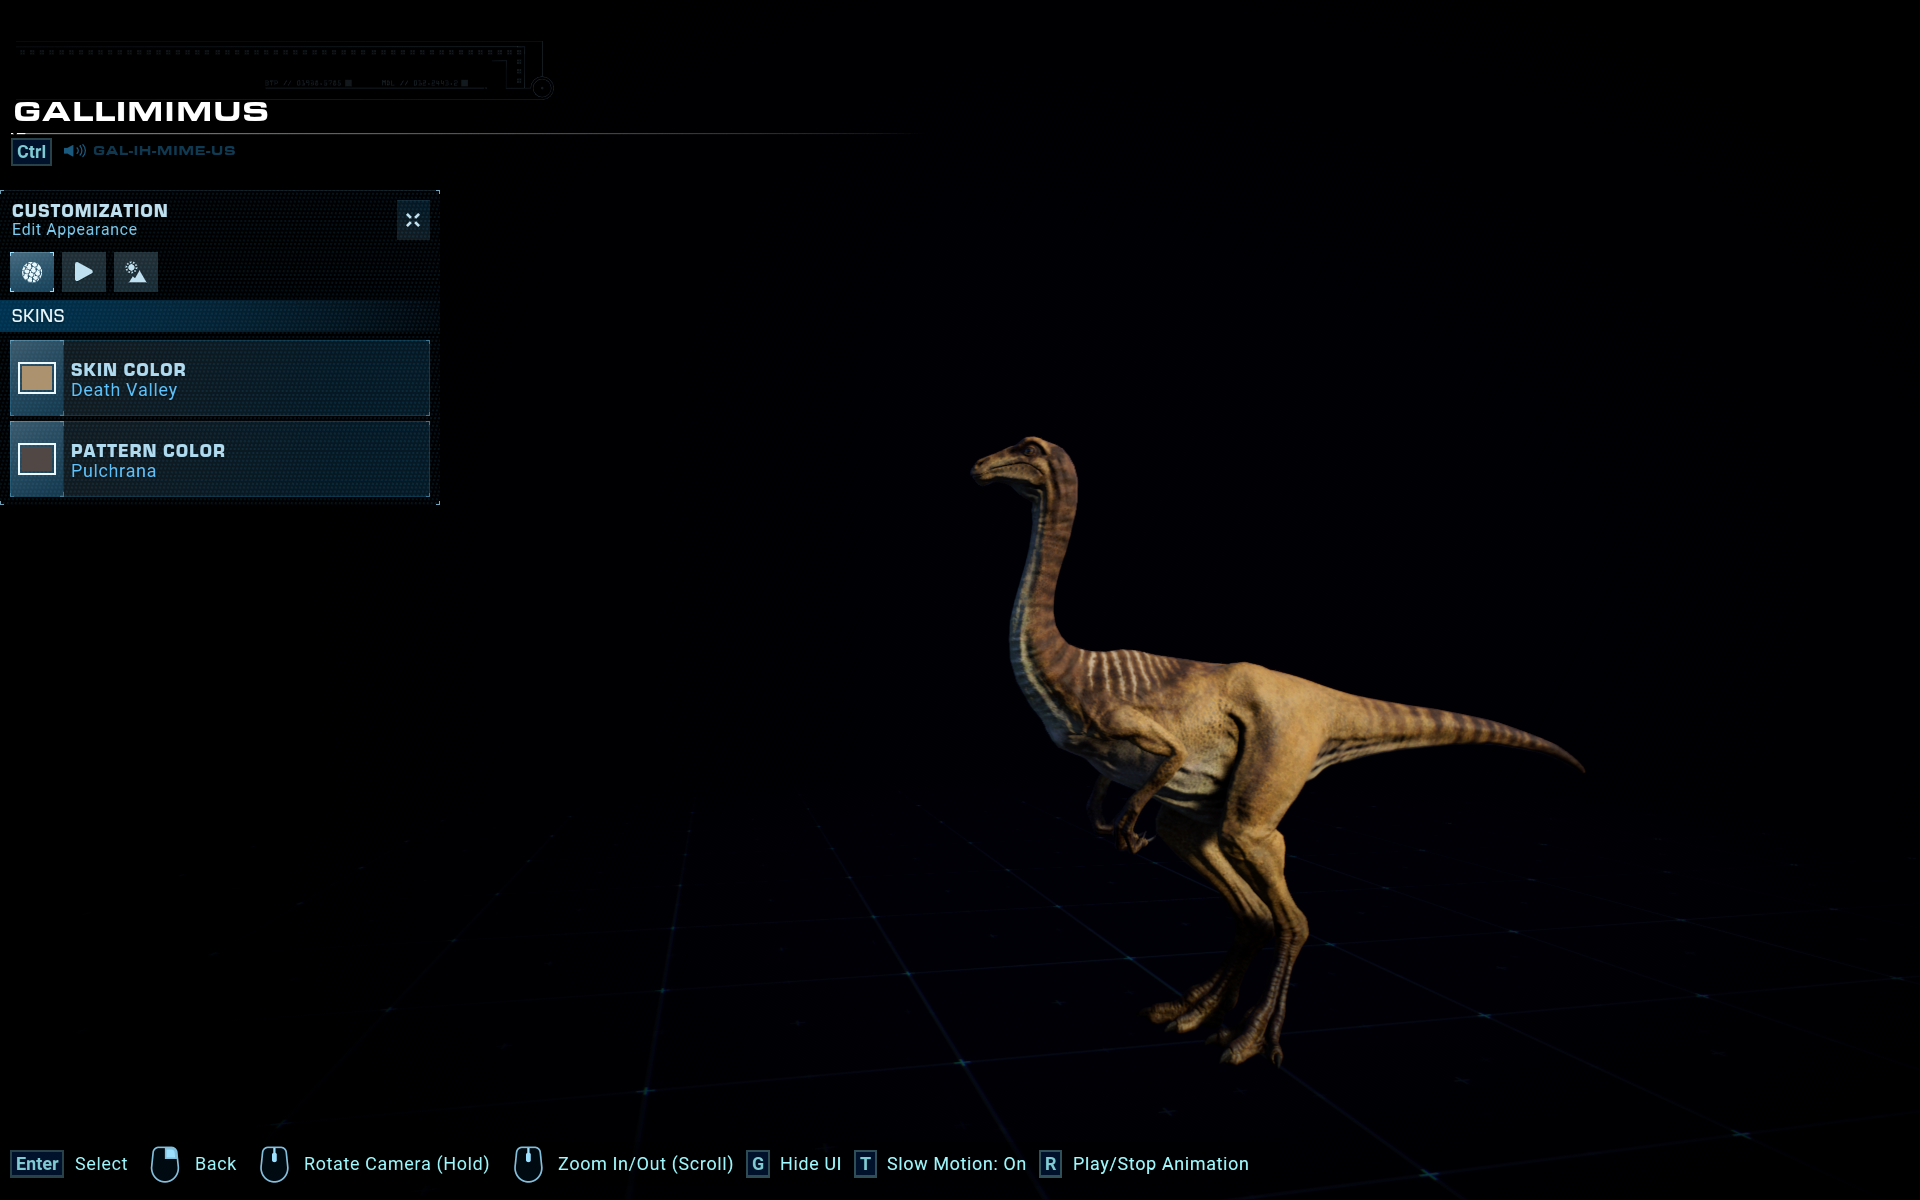Toggle Slow Motion: On

tap(956, 1164)
